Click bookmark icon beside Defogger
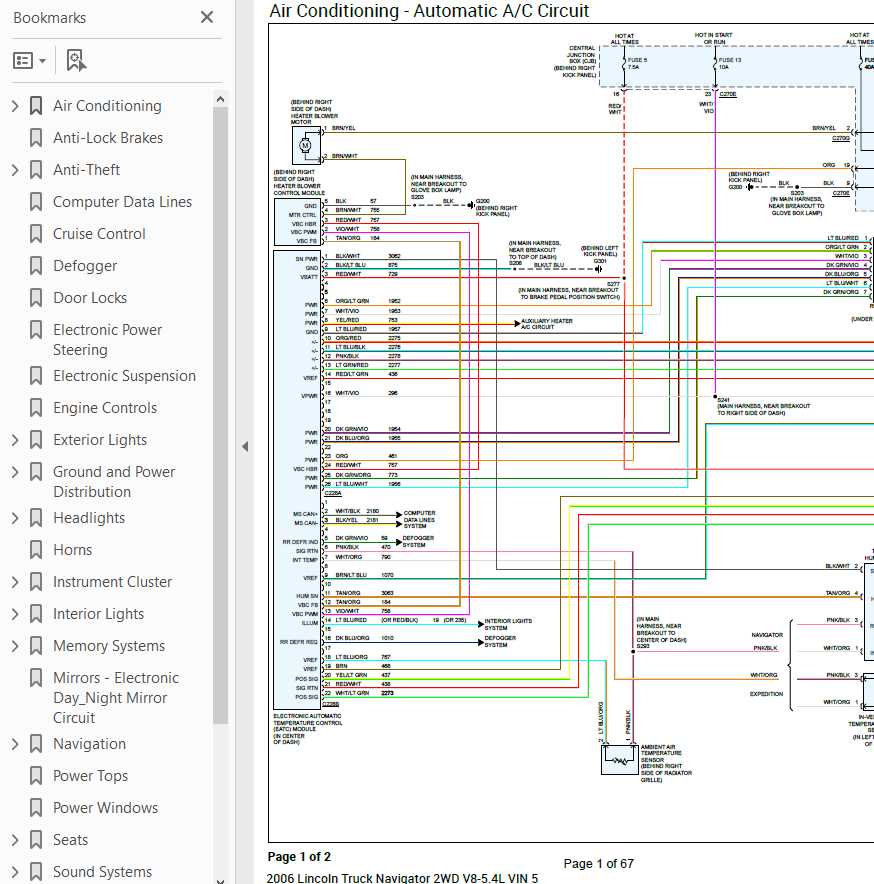 36,266
